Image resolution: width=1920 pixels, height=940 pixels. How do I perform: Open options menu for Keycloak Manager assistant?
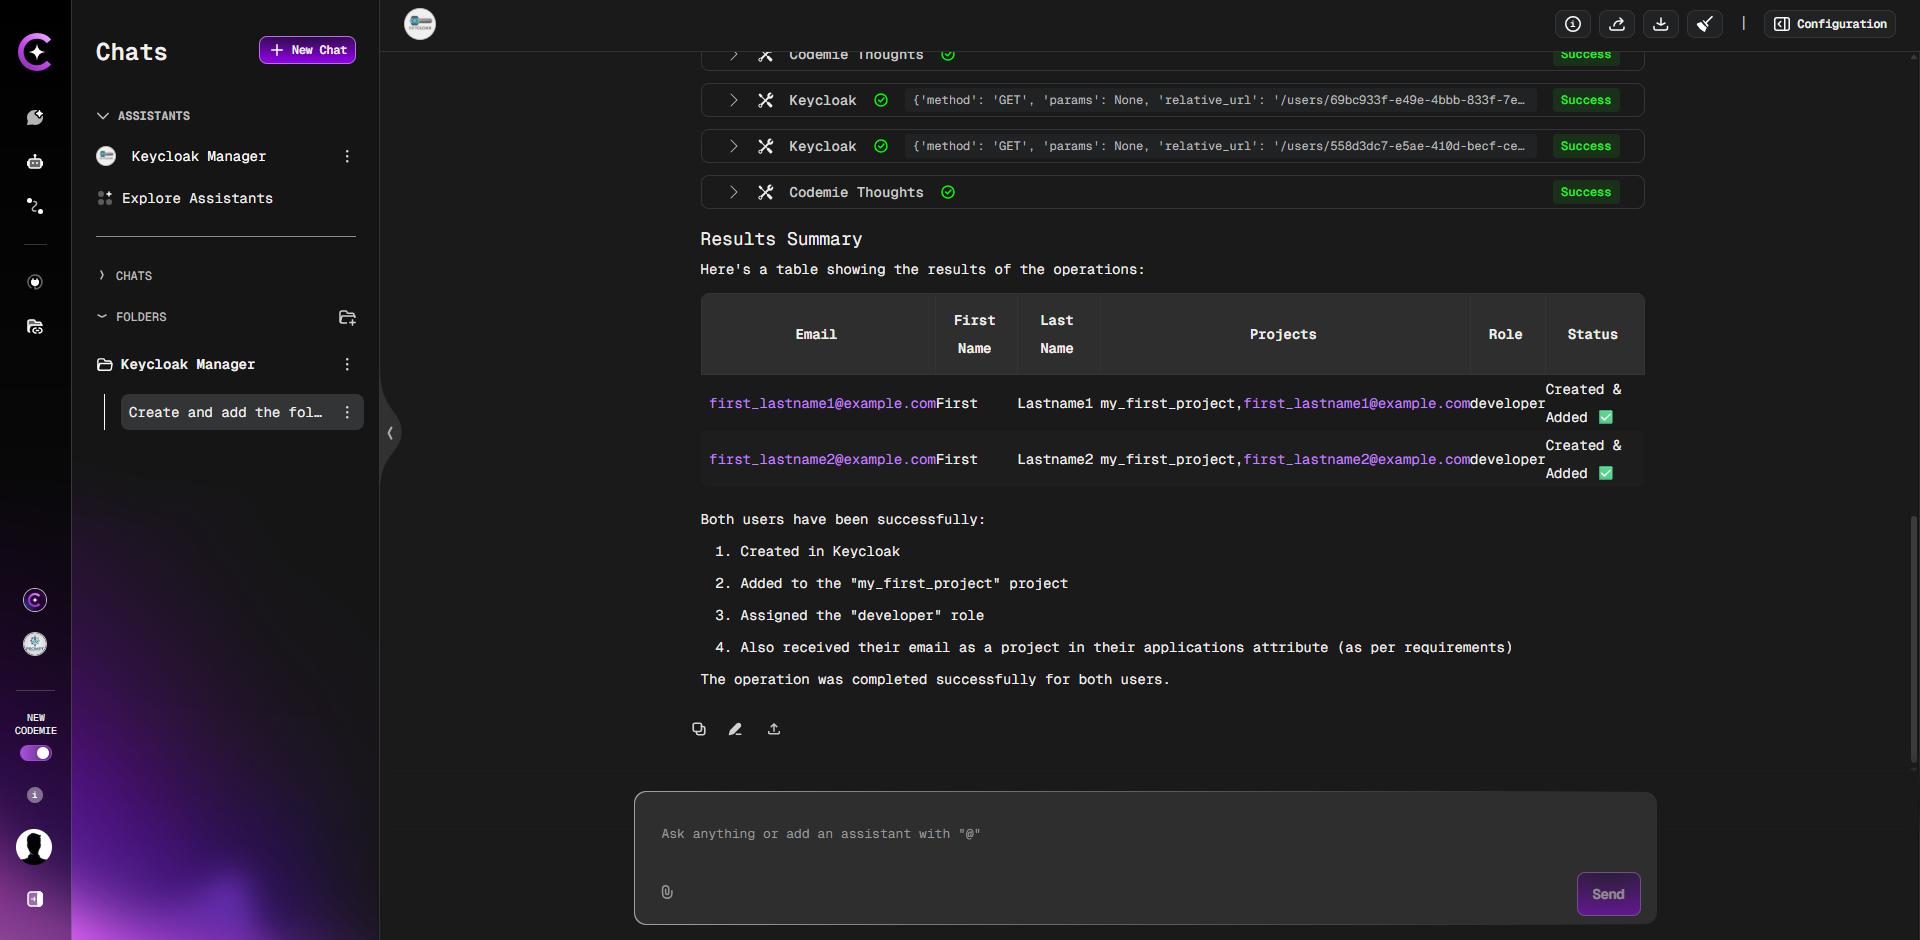(347, 156)
